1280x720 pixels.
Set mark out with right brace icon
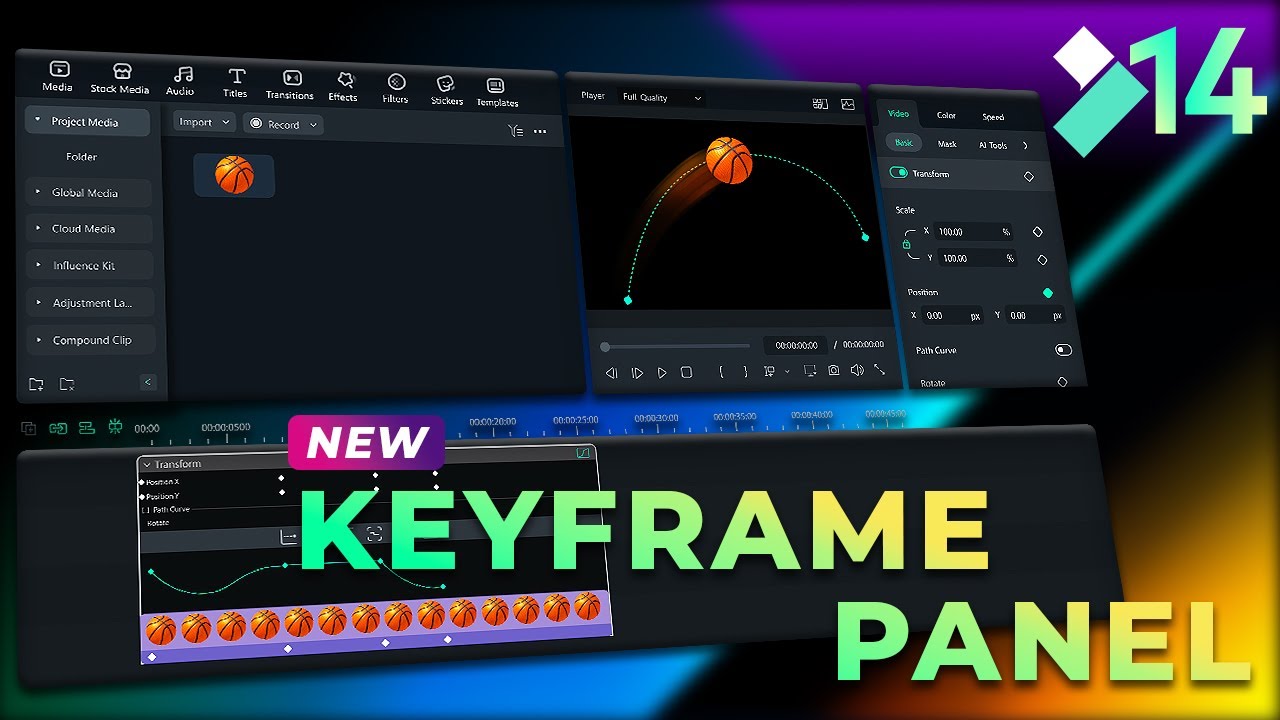tap(745, 371)
